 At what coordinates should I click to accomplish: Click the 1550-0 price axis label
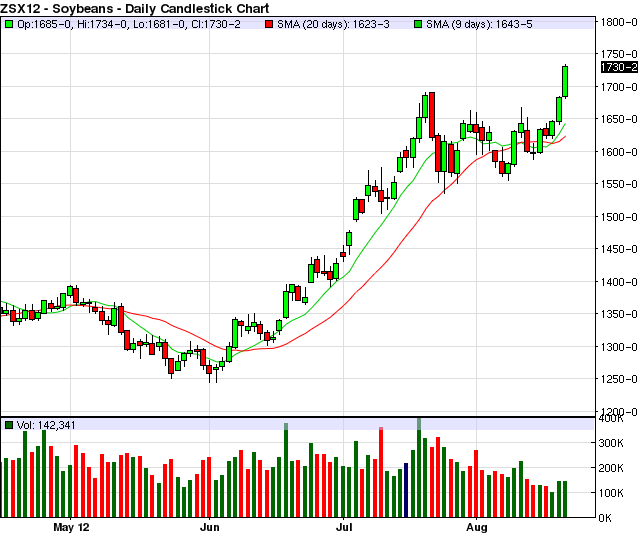click(x=619, y=184)
